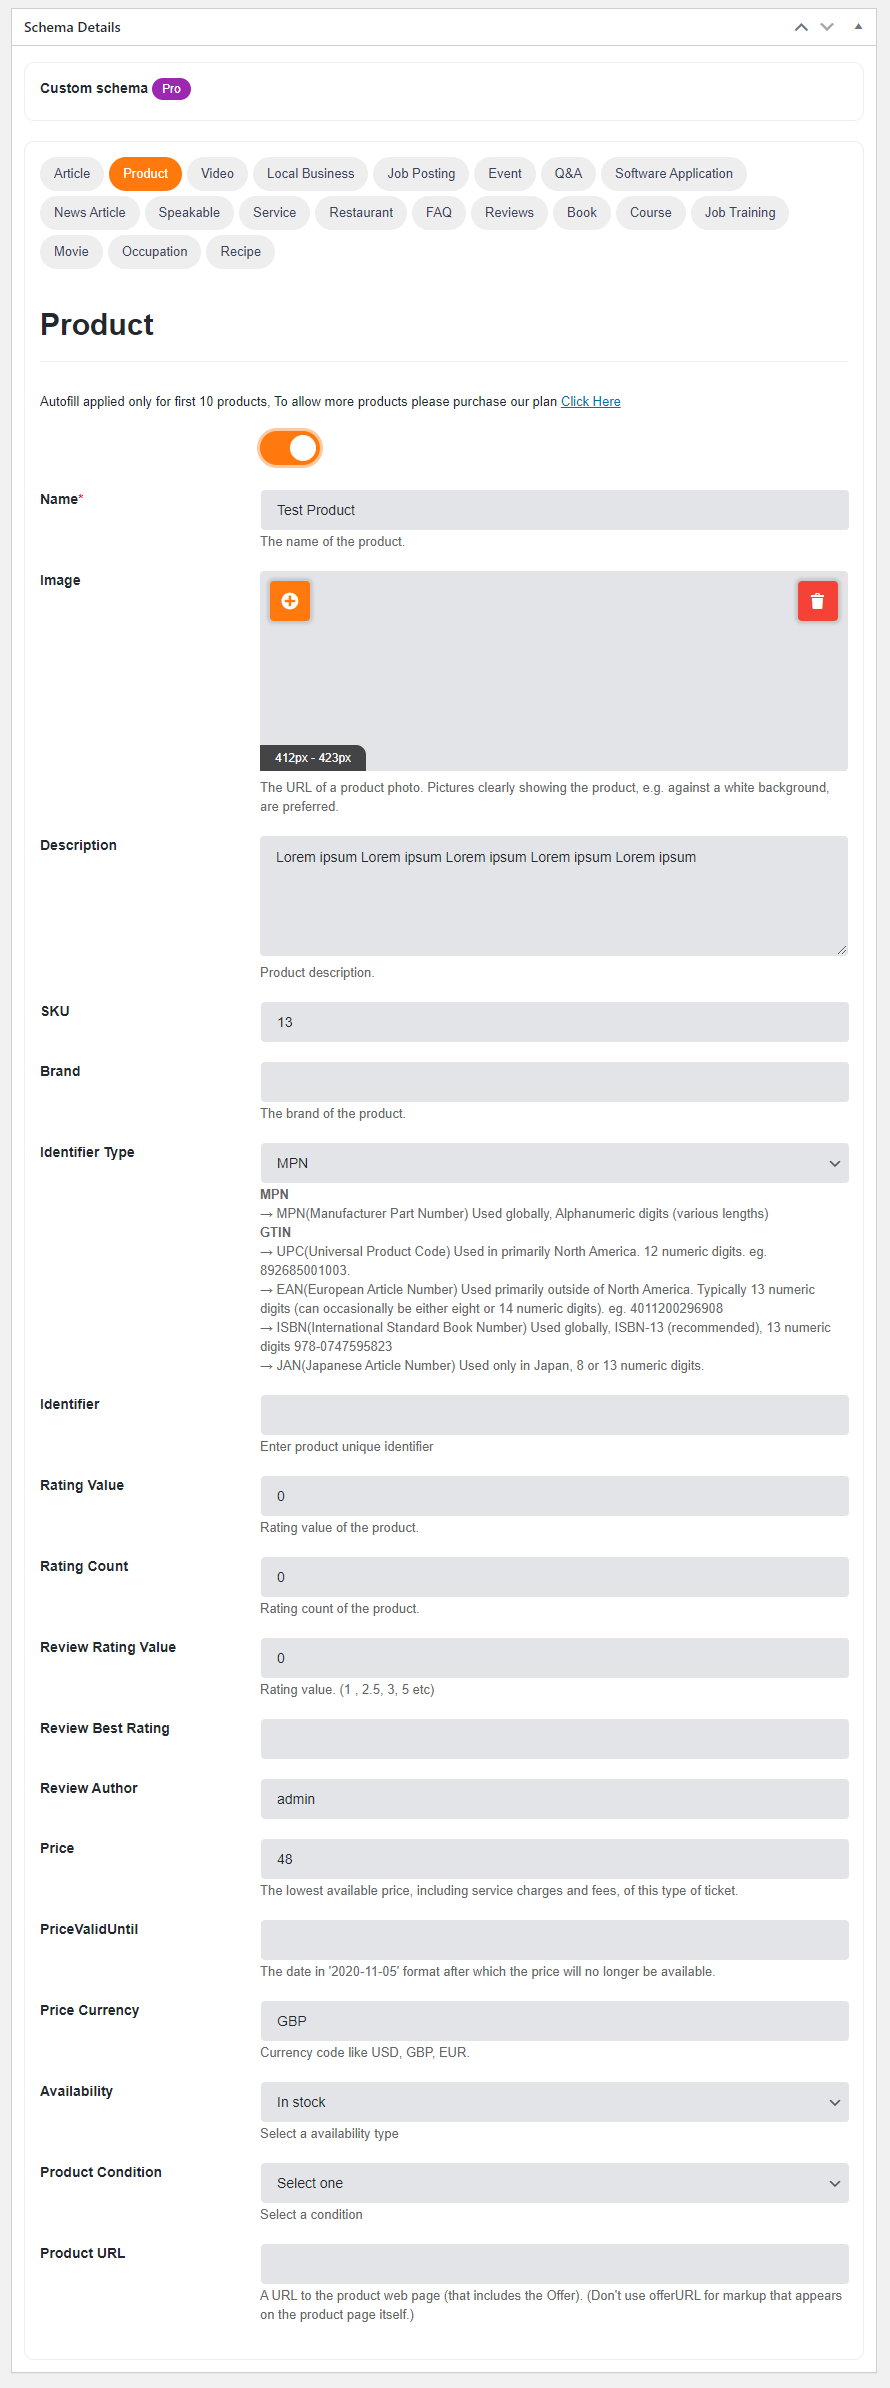
Task: Click into the Description textarea
Action: tap(554, 895)
